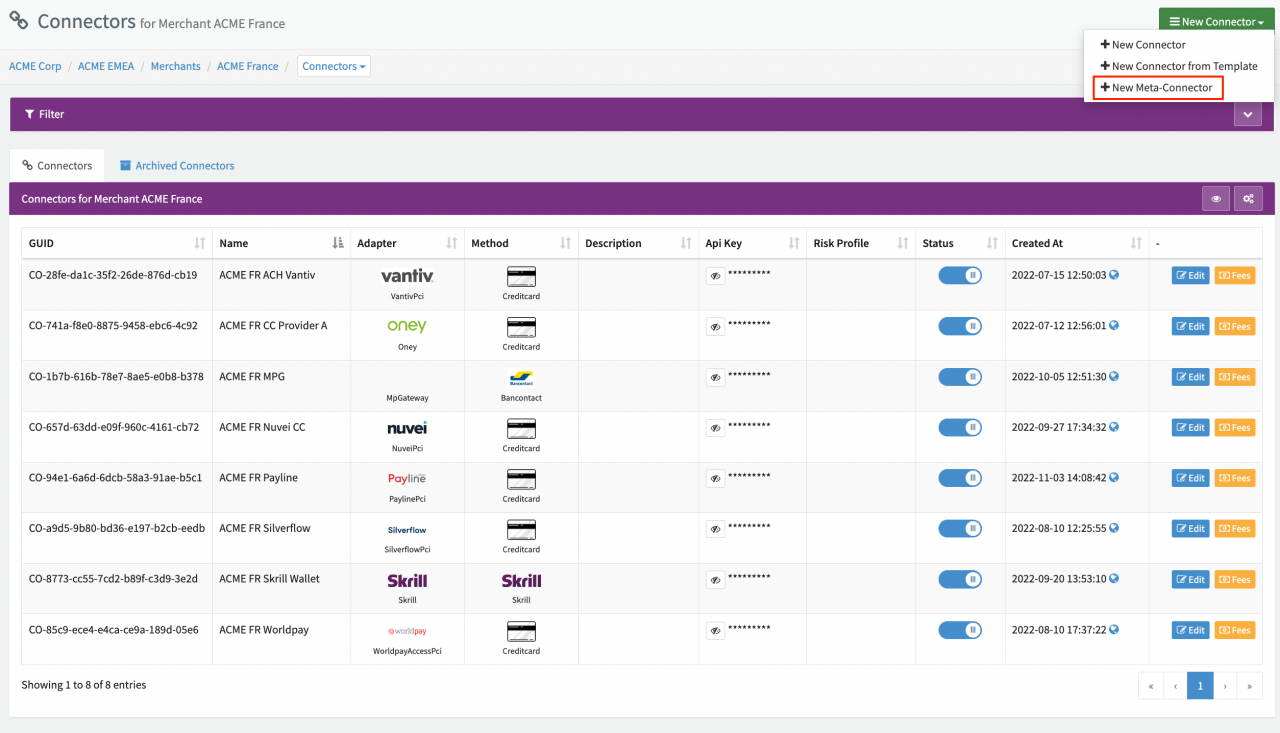Select New Meta-Connector menu entry
Image resolution: width=1280 pixels, height=733 pixels.
pyautogui.click(x=1156, y=88)
